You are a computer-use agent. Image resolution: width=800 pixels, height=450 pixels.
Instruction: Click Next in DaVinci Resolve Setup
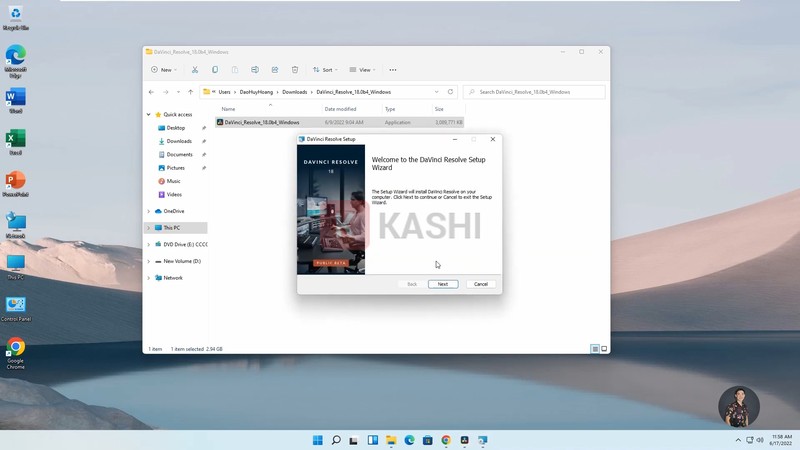(442, 284)
